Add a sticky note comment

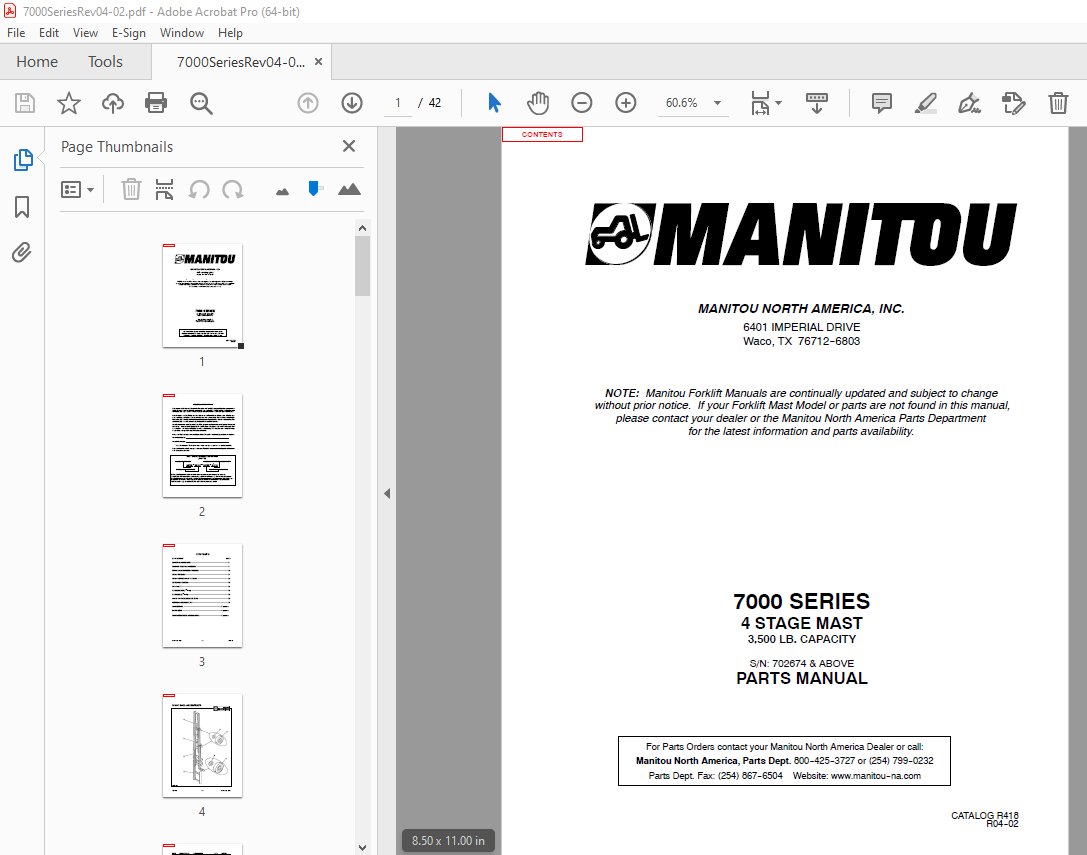click(882, 103)
